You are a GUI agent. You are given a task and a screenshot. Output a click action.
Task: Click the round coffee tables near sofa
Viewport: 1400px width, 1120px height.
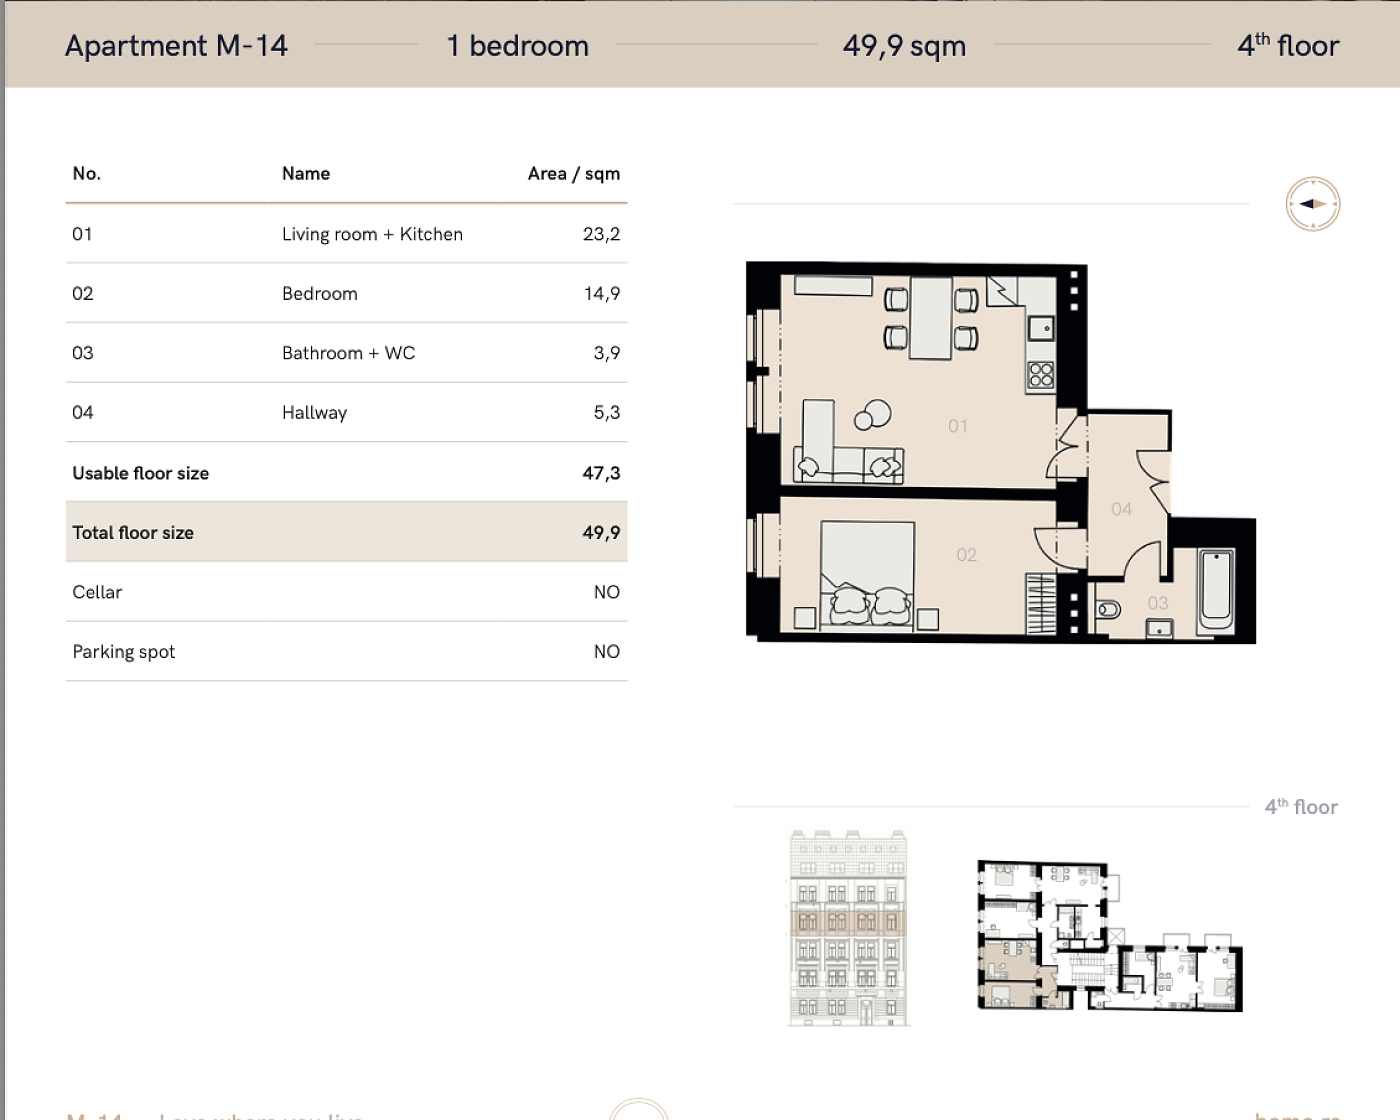(873, 415)
